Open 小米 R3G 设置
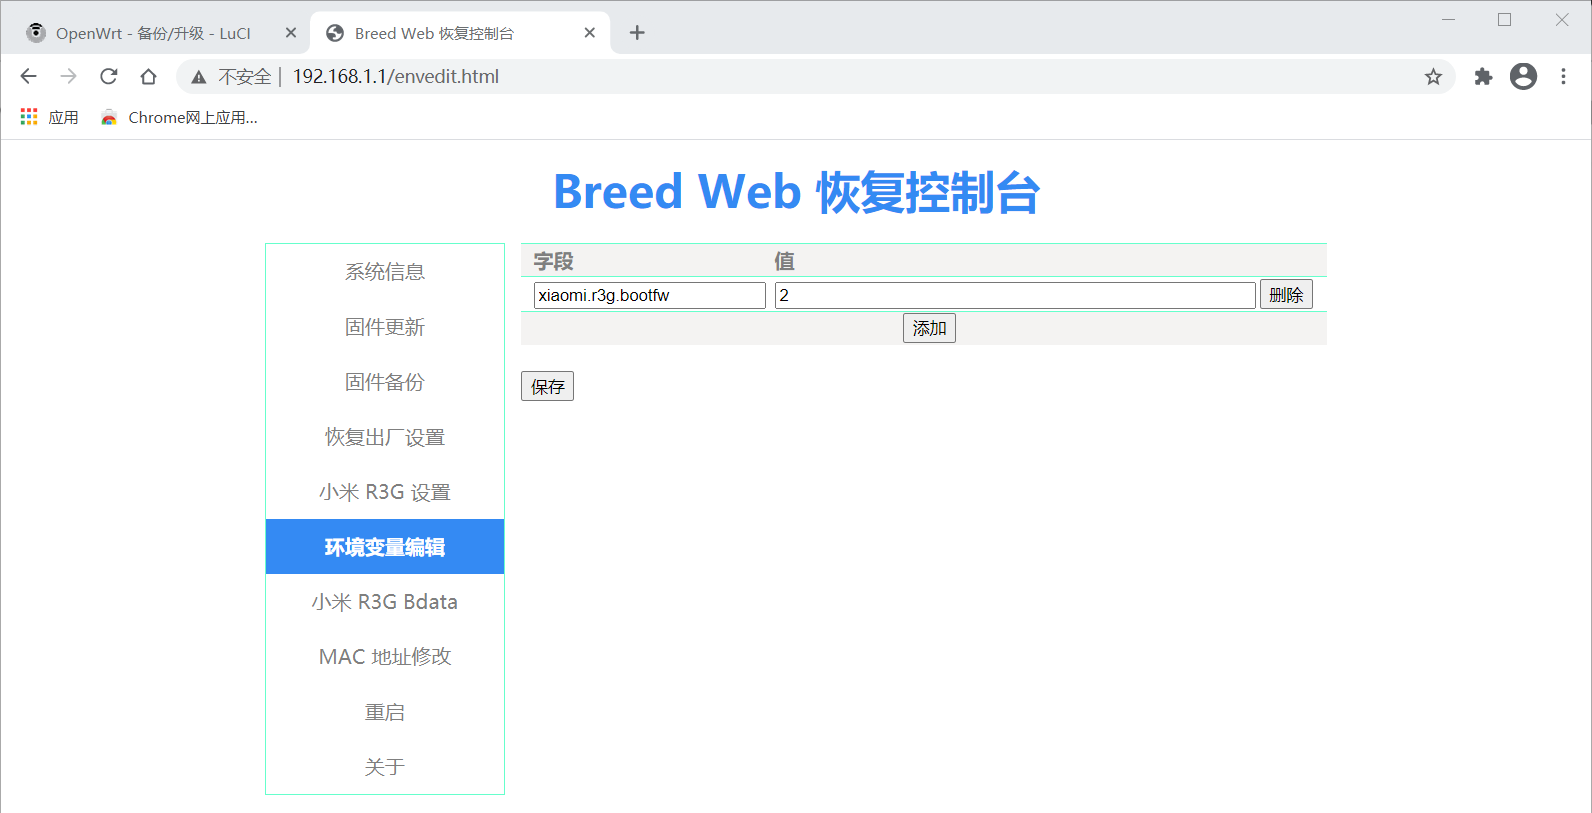This screenshot has width=1592, height=813. pos(385,492)
